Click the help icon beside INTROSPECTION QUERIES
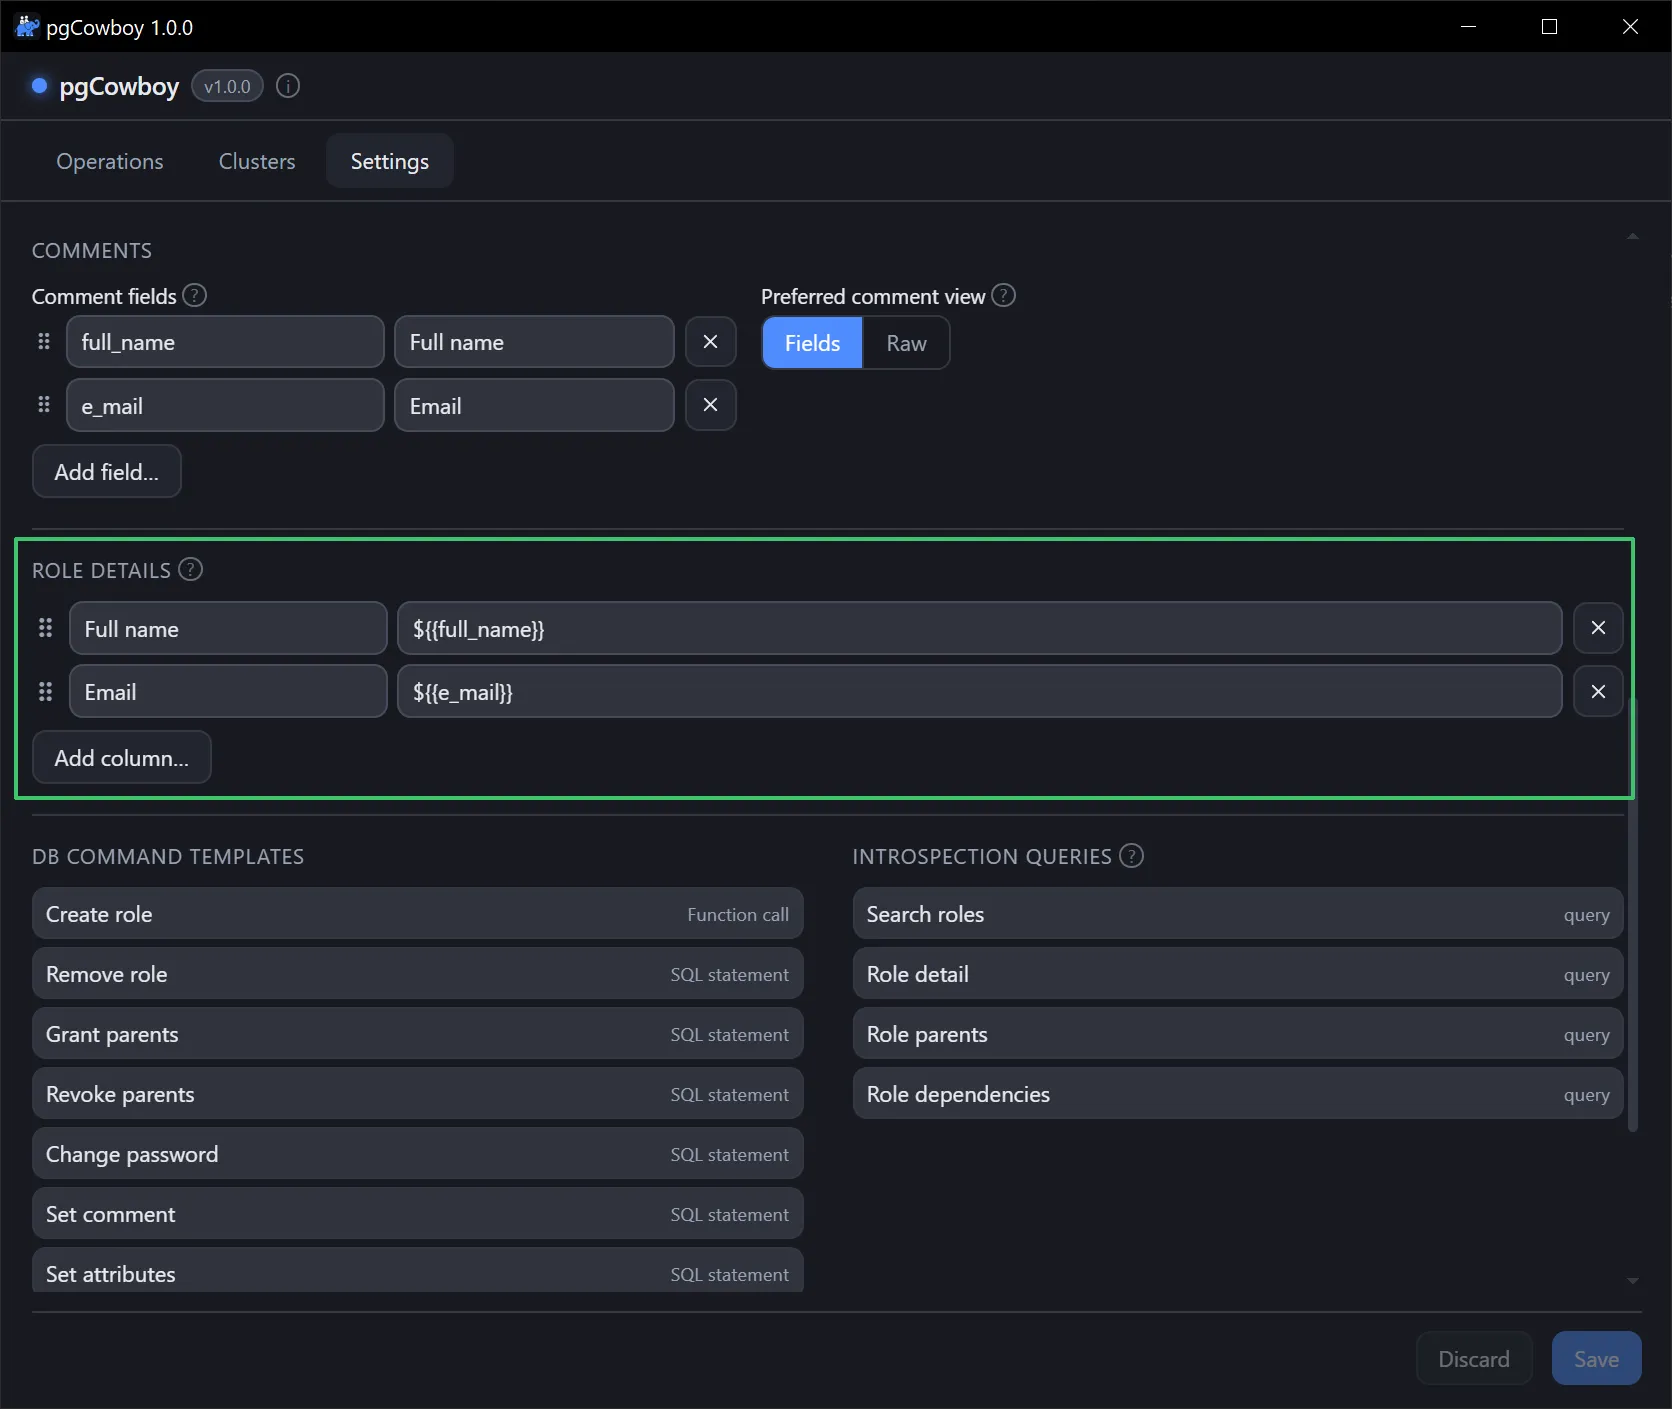 [1131, 856]
